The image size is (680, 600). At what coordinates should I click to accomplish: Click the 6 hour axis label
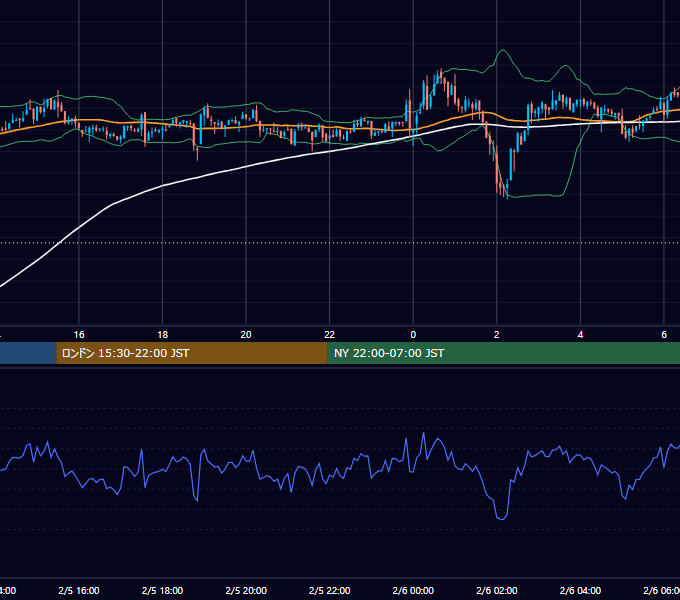(x=664, y=335)
